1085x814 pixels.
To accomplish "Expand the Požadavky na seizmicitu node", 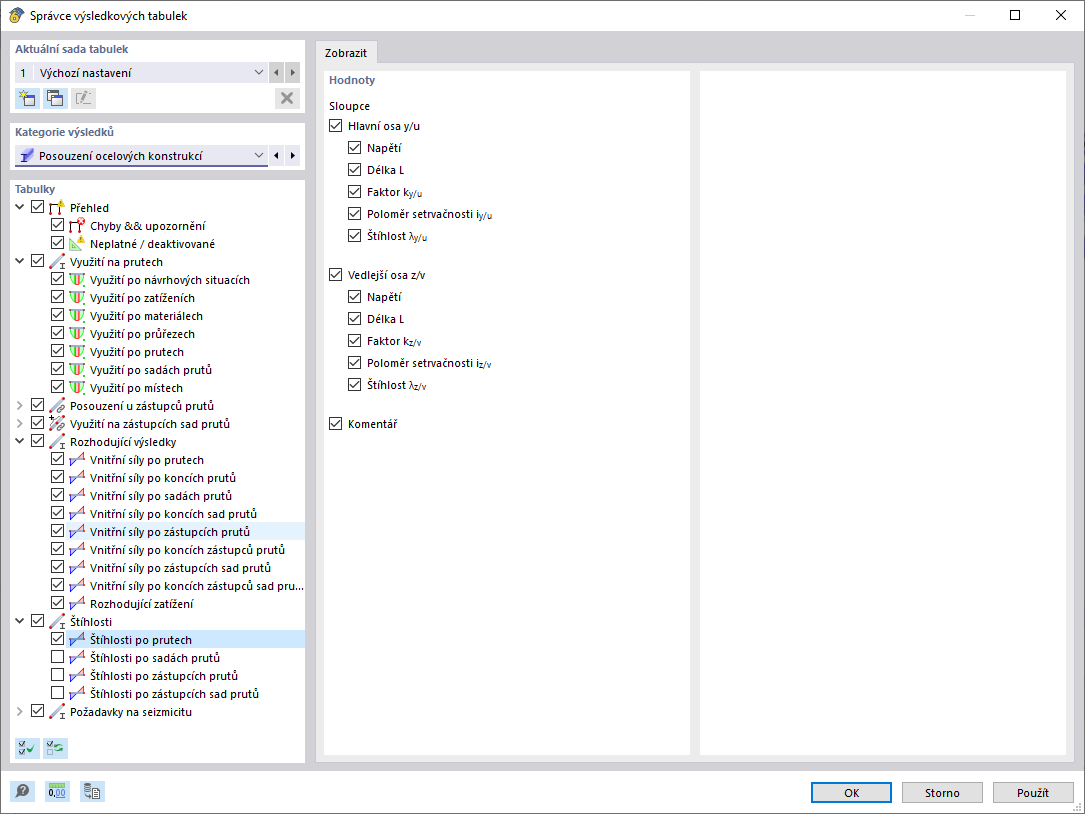I will (20, 712).
